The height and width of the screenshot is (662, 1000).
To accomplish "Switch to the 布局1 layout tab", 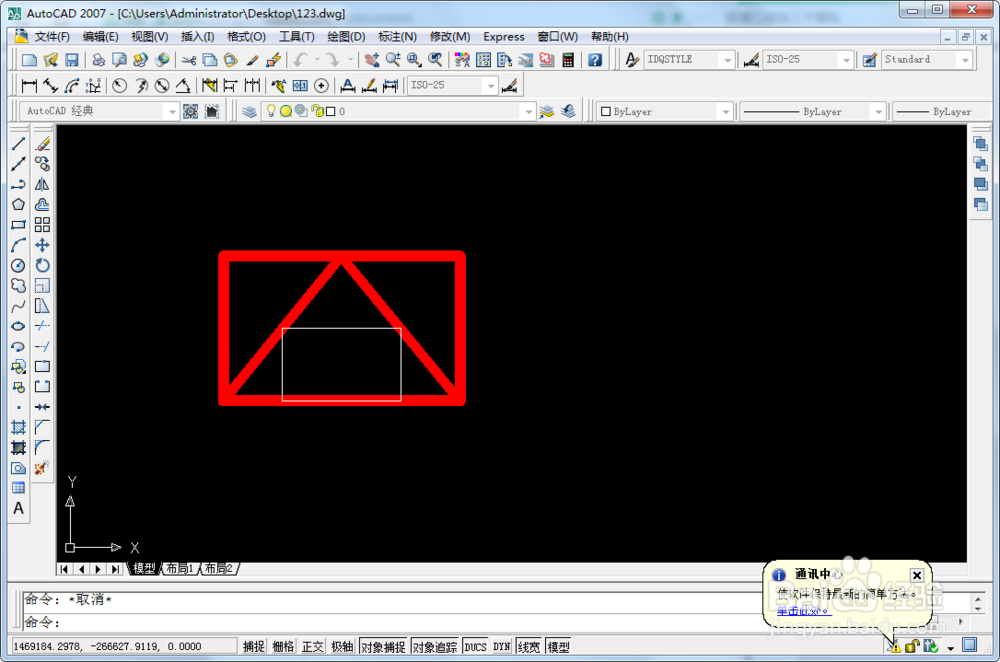I will click(x=180, y=569).
